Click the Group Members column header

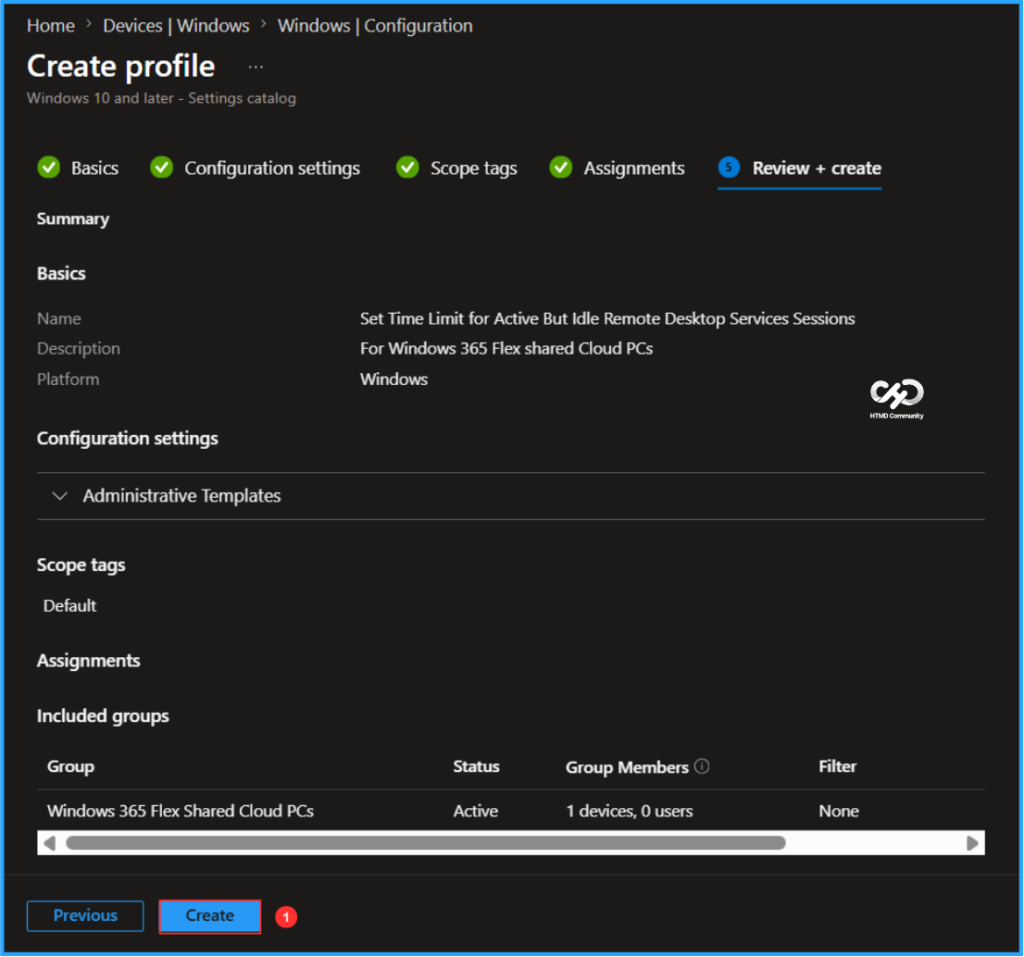[x=627, y=767]
